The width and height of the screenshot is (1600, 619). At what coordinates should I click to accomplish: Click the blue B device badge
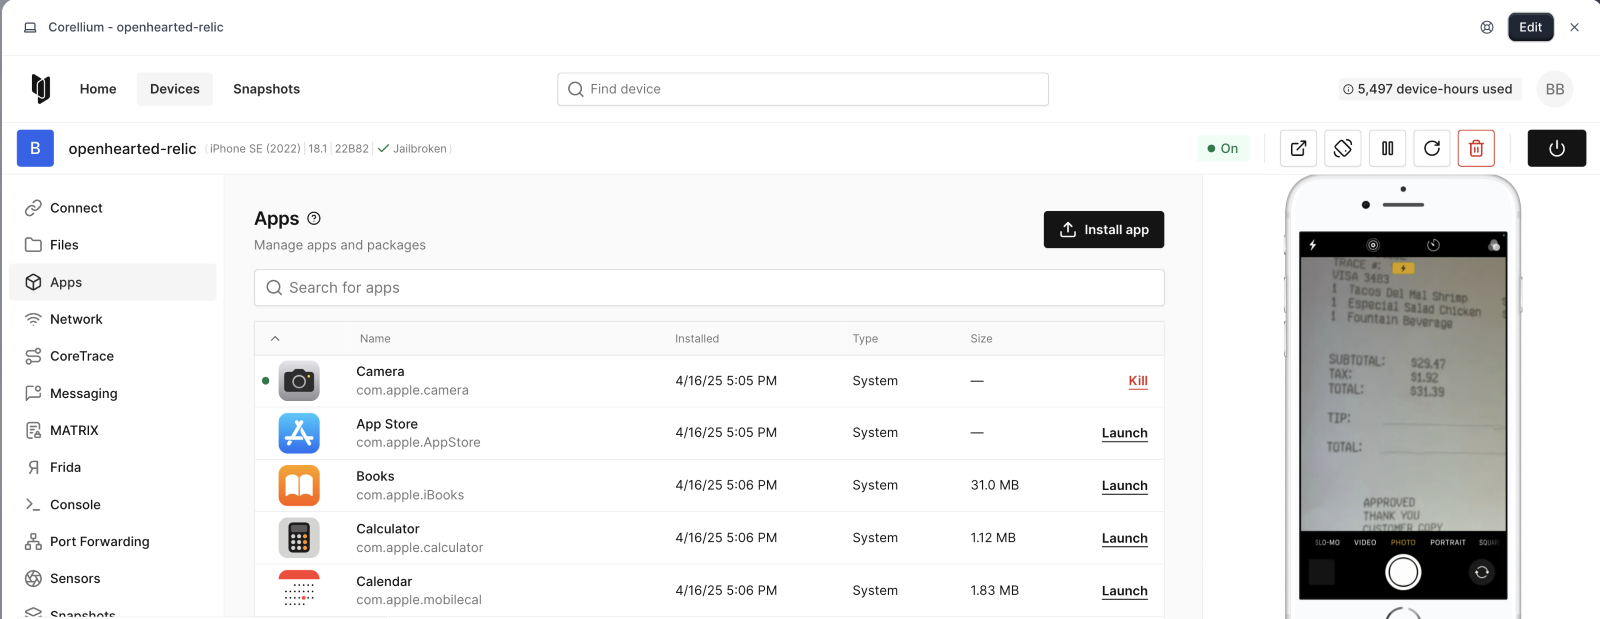pyautogui.click(x=35, y=148)
